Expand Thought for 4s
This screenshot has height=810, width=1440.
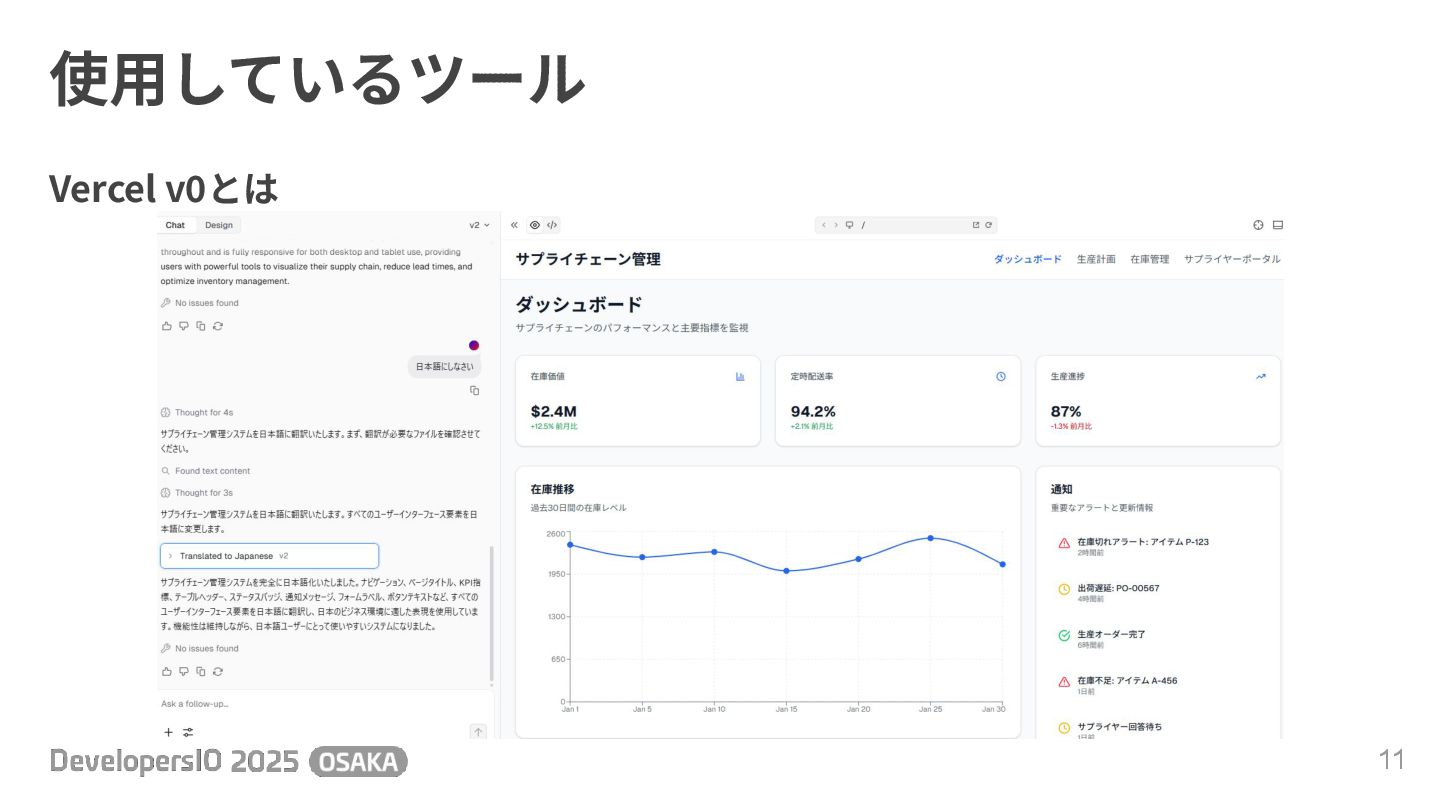pyautogui.click(x=197, y=412)
